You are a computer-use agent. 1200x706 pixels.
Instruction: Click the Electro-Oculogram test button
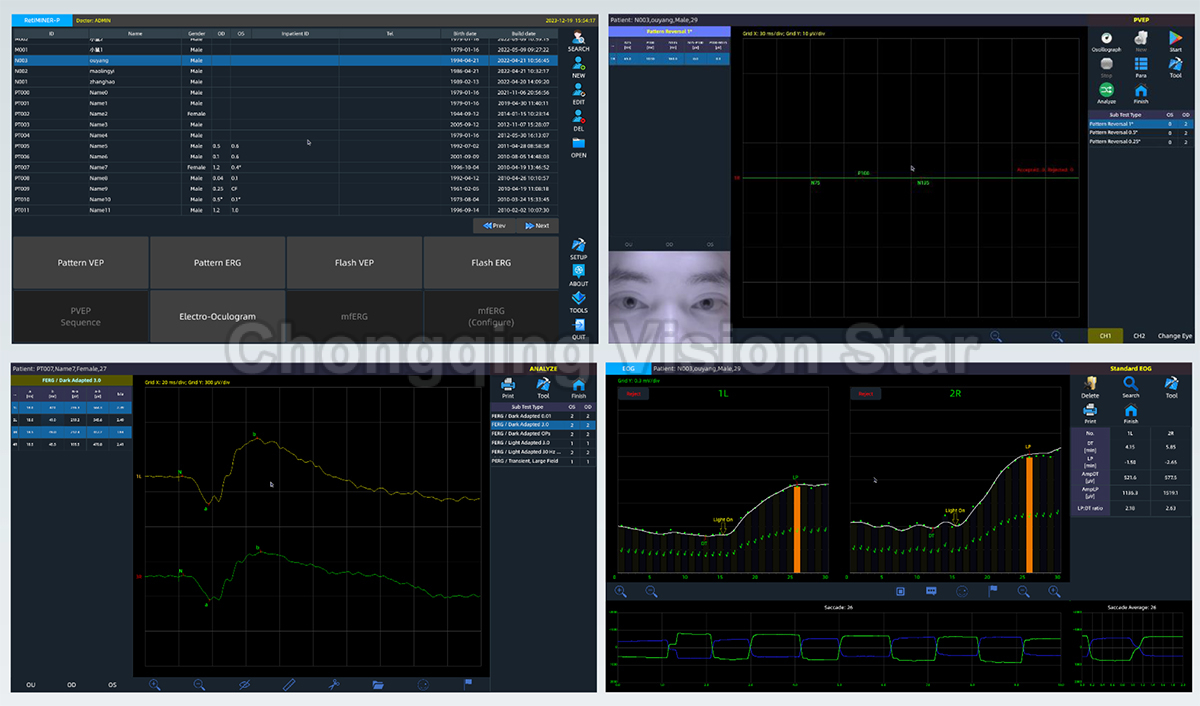(x=217, y=316)
